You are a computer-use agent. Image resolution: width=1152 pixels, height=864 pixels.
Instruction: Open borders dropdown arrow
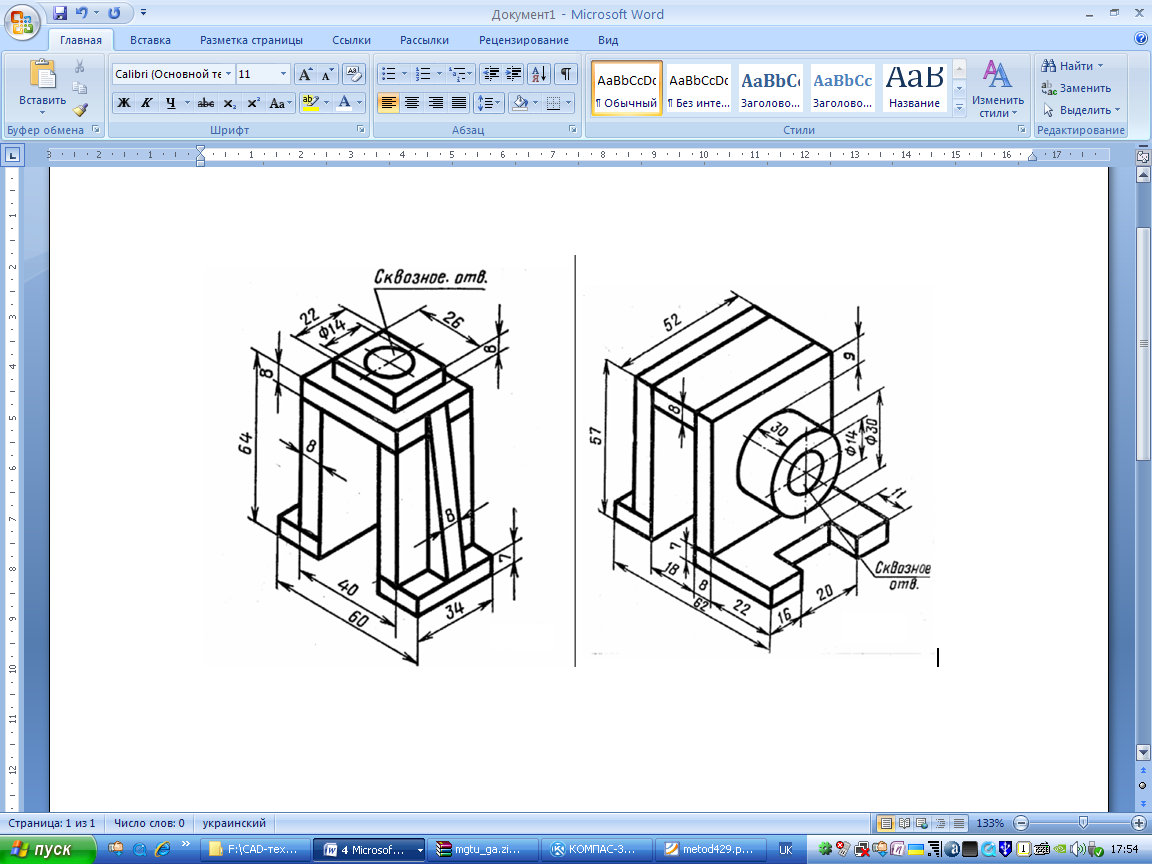tap(569, 103)
